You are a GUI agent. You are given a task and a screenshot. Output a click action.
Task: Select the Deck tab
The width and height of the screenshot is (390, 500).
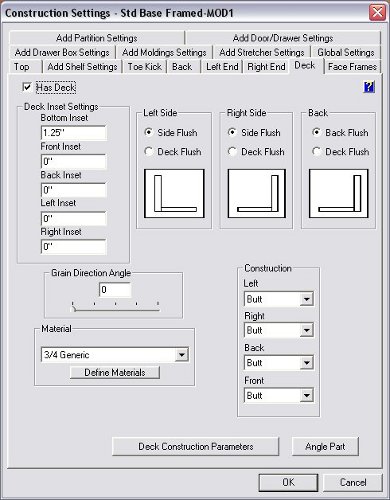(305, 66)
